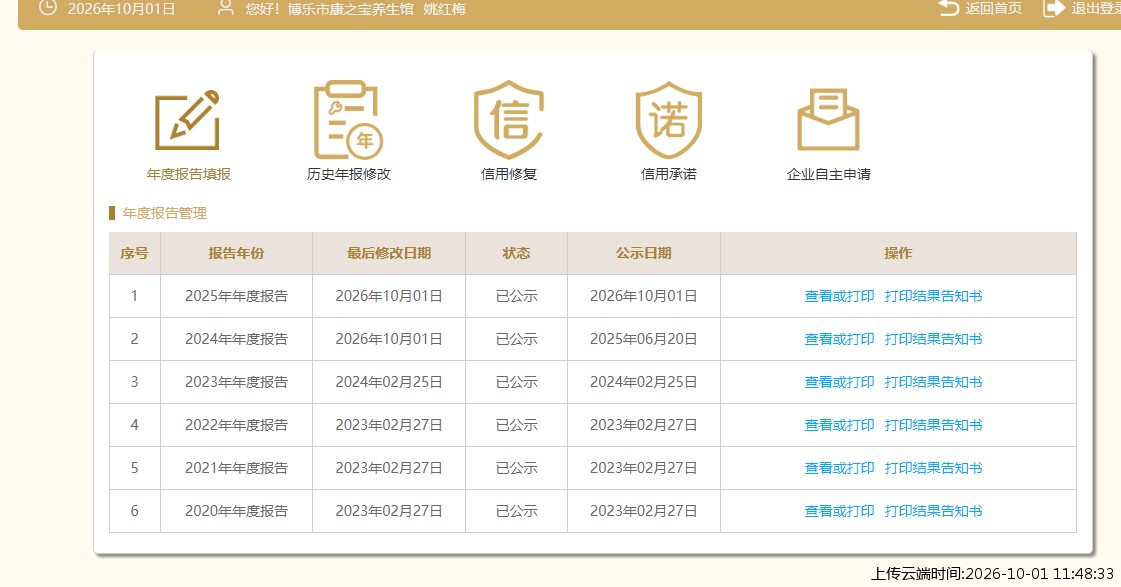Print result notice for 2021年年度报告

(934, 468)
